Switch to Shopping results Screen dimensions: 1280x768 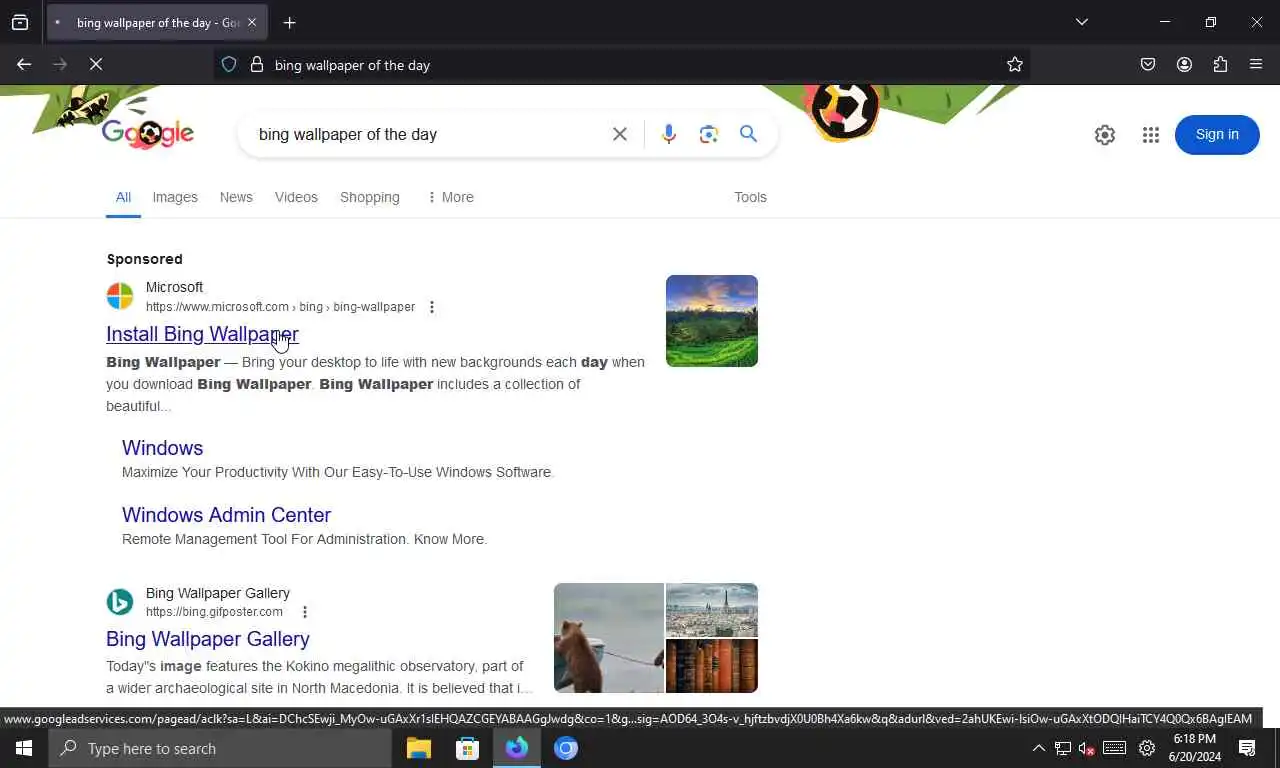coord(370,197)
